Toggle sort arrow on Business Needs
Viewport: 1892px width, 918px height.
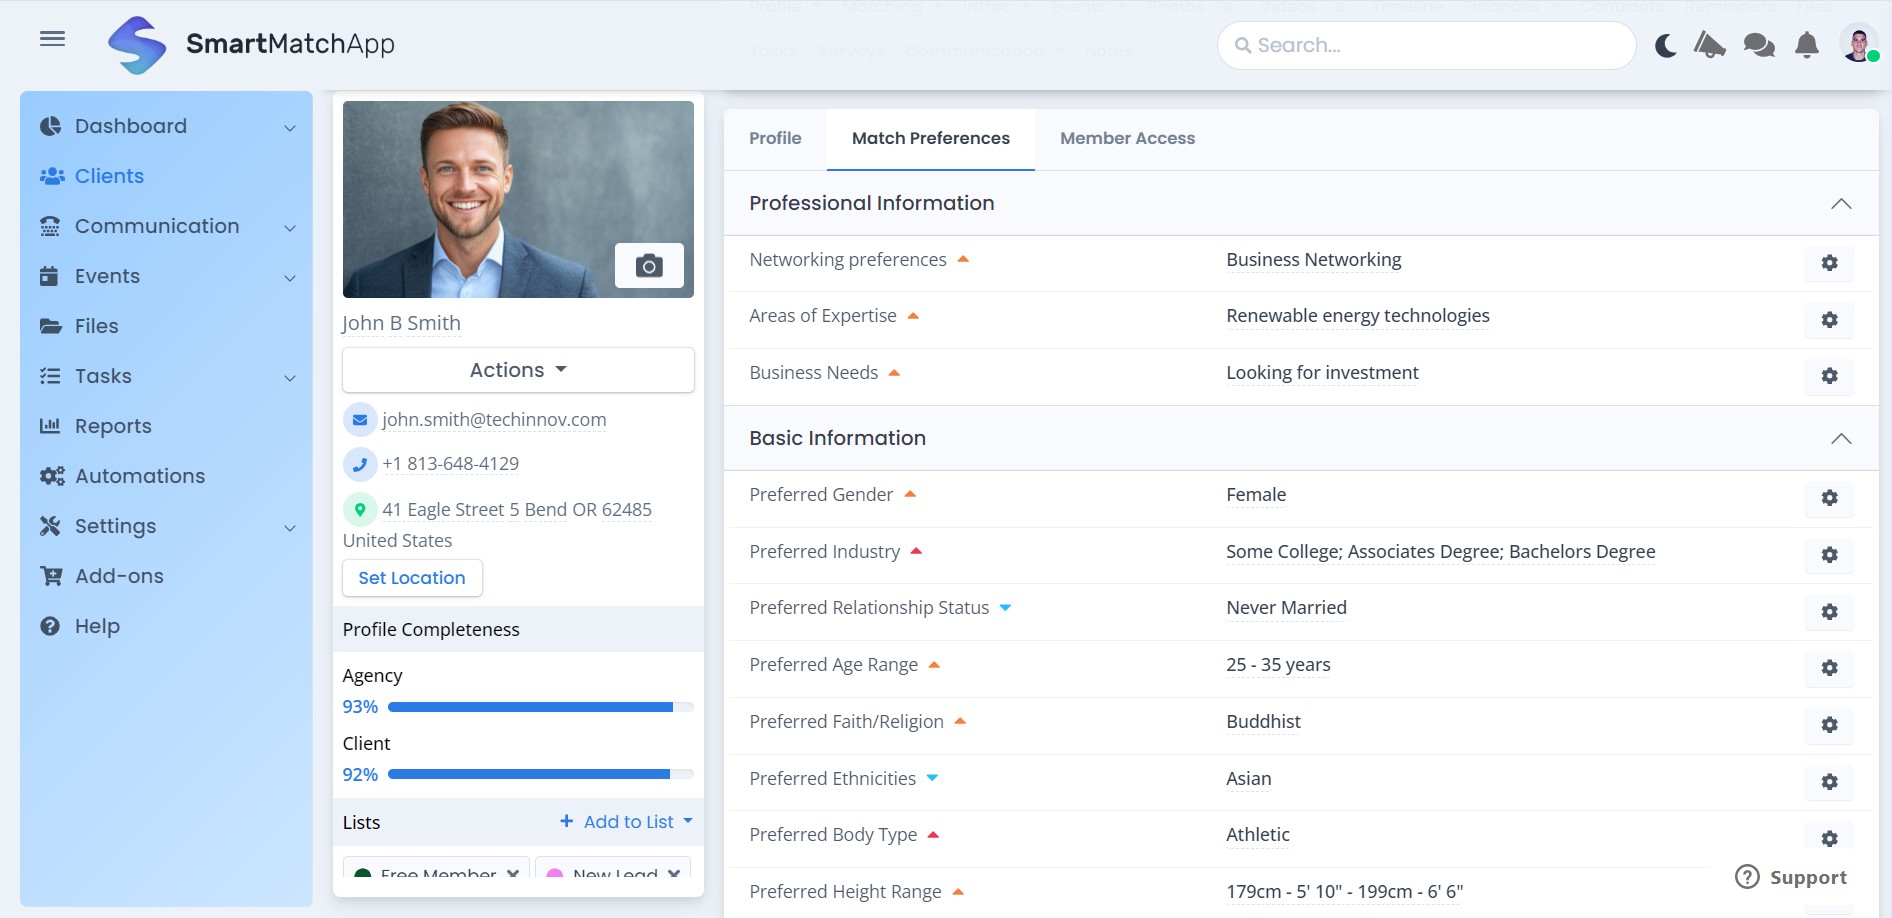click(893, 372)
